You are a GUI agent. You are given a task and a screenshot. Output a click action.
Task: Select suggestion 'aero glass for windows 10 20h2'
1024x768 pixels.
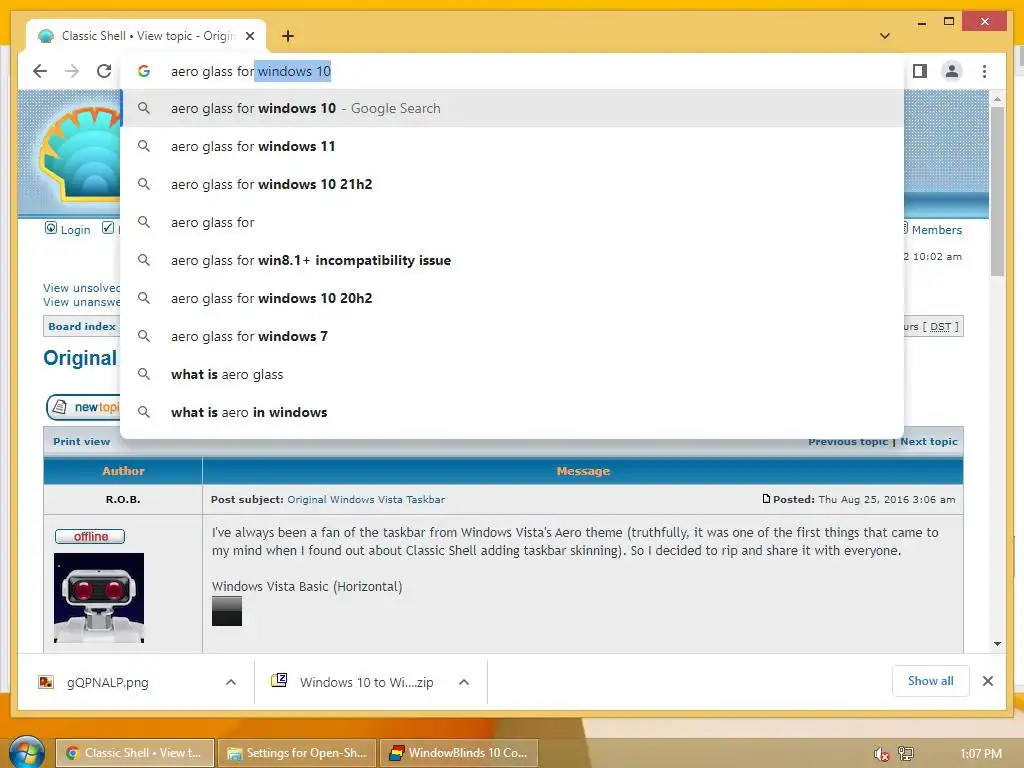[x=512, y=298]
